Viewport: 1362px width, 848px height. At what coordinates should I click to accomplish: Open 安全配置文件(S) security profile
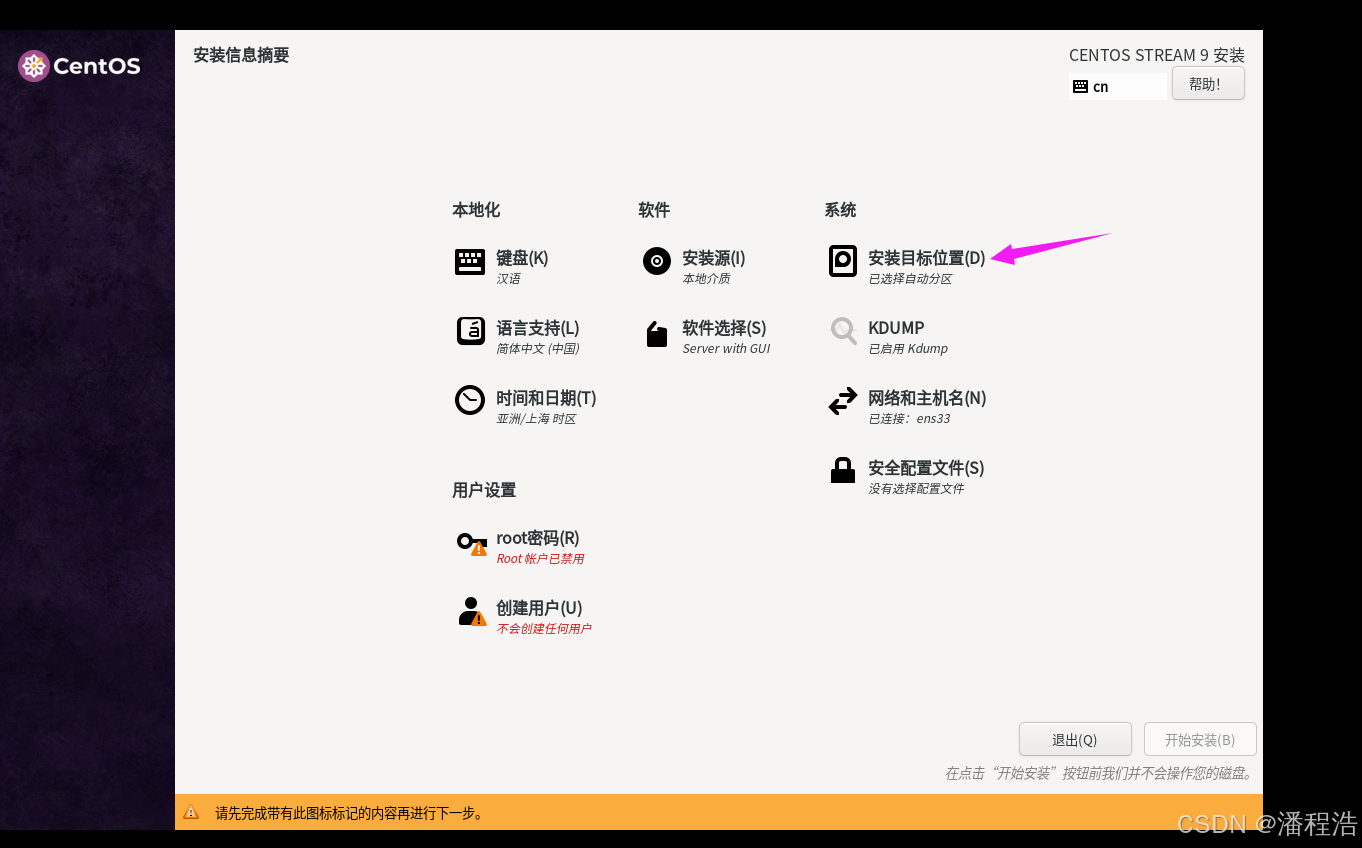pos(926,468)
